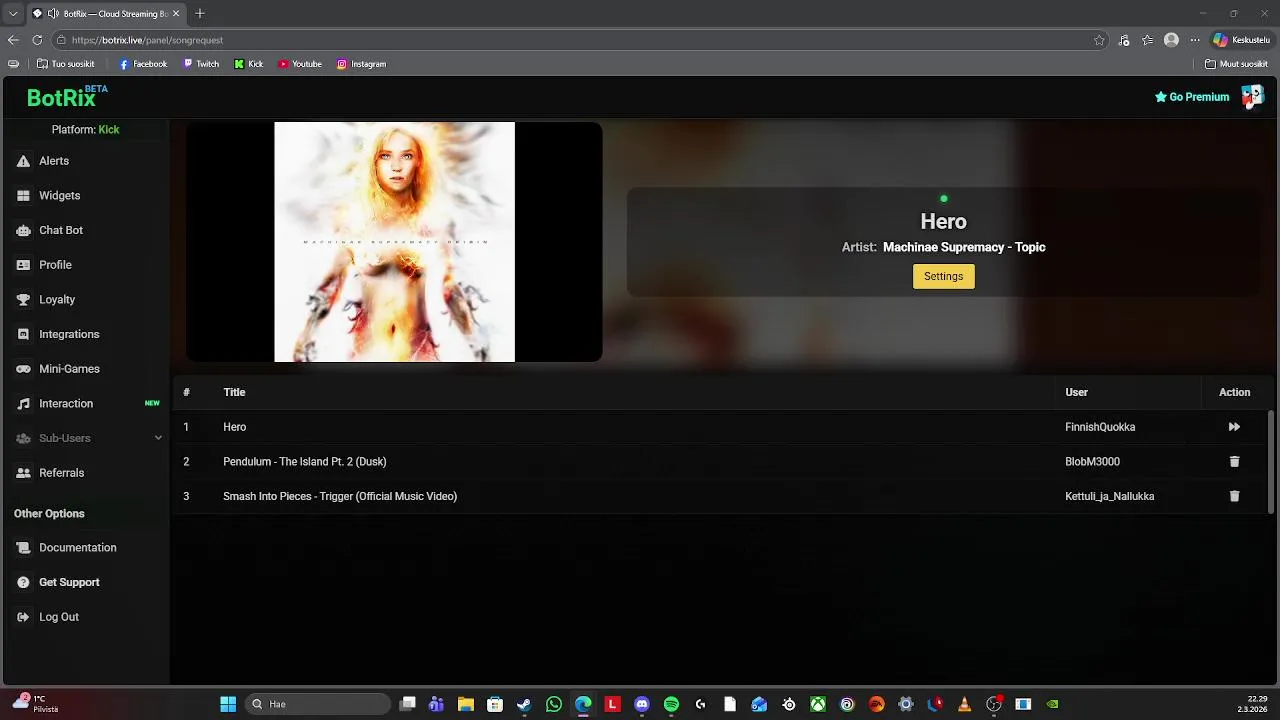This screenshot has height=720, width=1280.
Task: Open Steam from the taskbar
Action: [524, 704]
